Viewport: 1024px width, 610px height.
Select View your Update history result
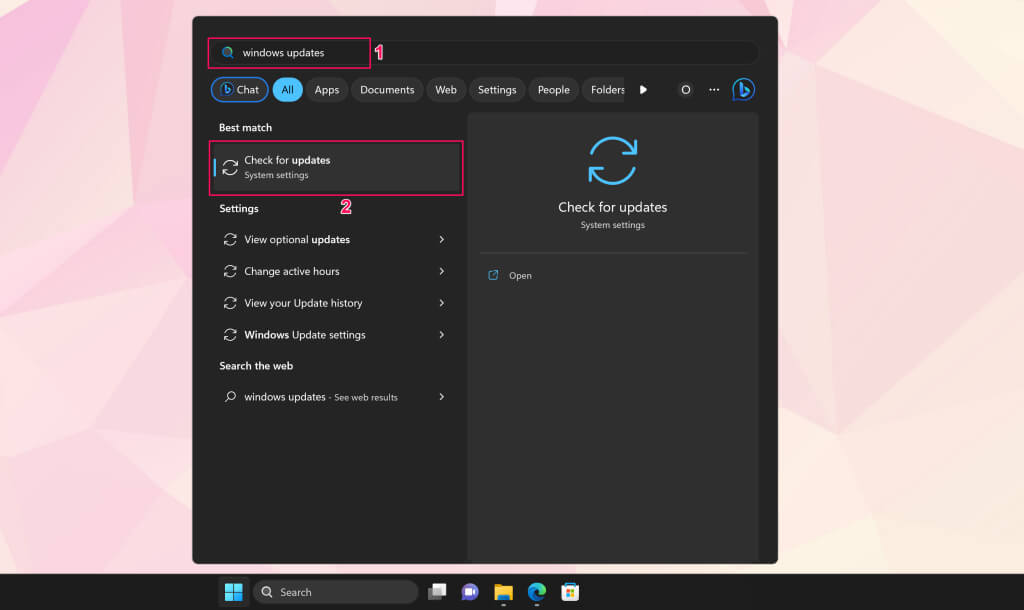[303, 303]
